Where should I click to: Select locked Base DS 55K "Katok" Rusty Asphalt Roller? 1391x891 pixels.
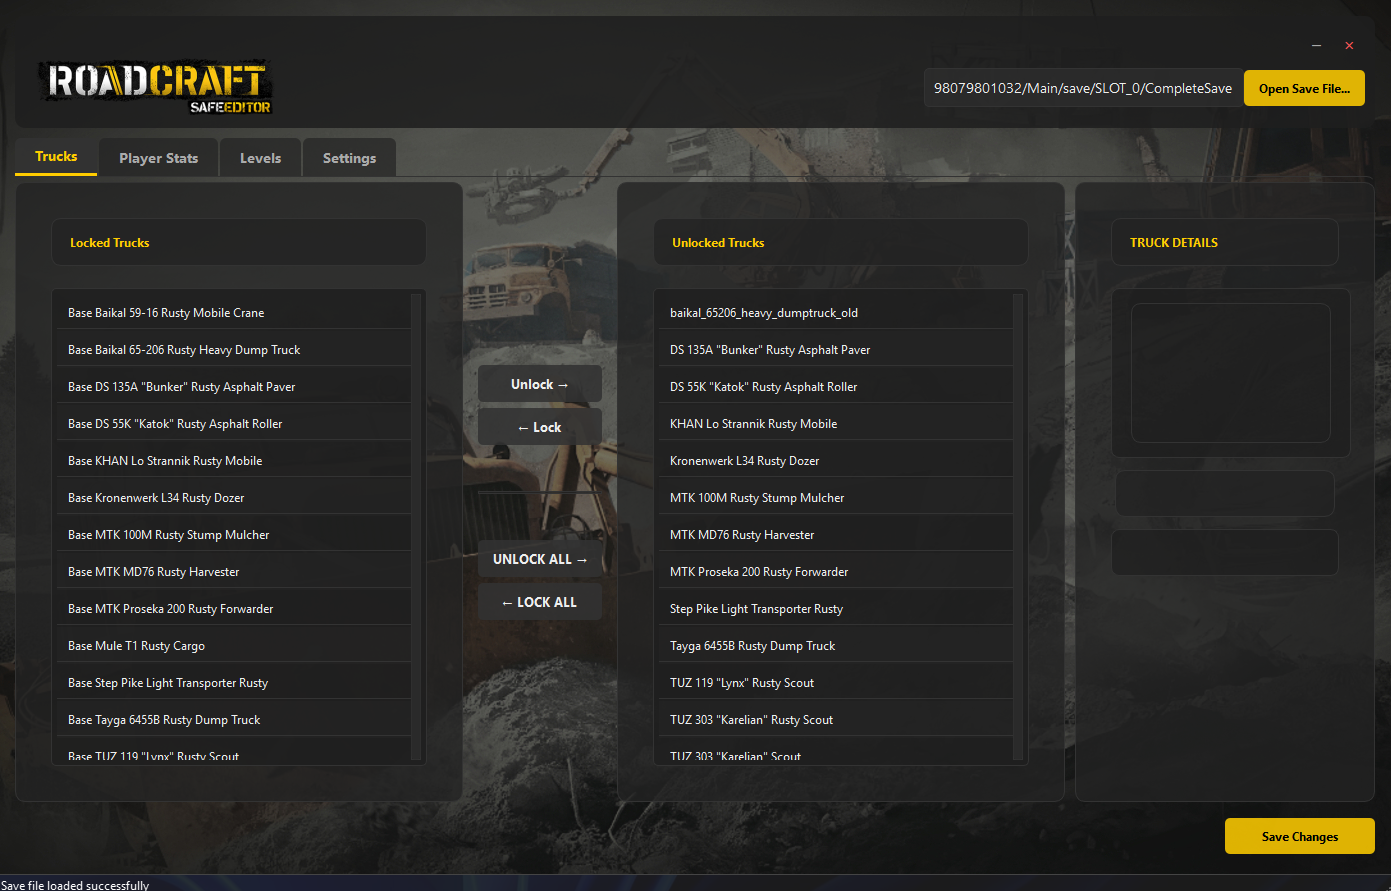(x=234, y=424)
